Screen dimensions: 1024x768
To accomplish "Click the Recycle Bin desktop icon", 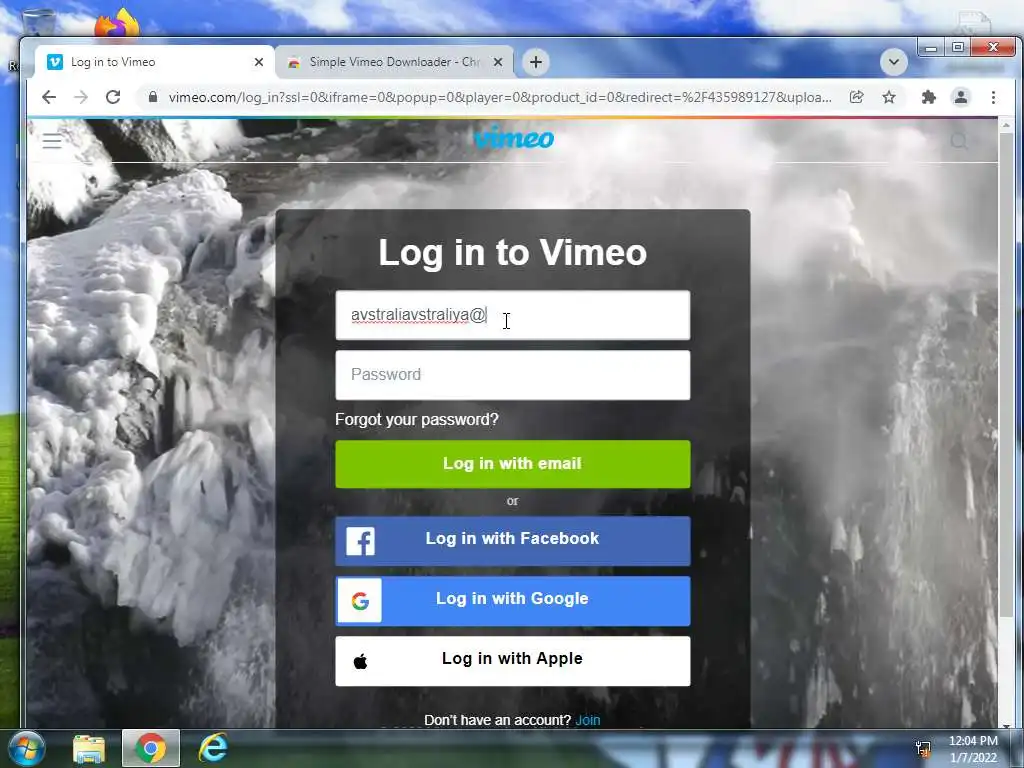I will pos(39,22).
